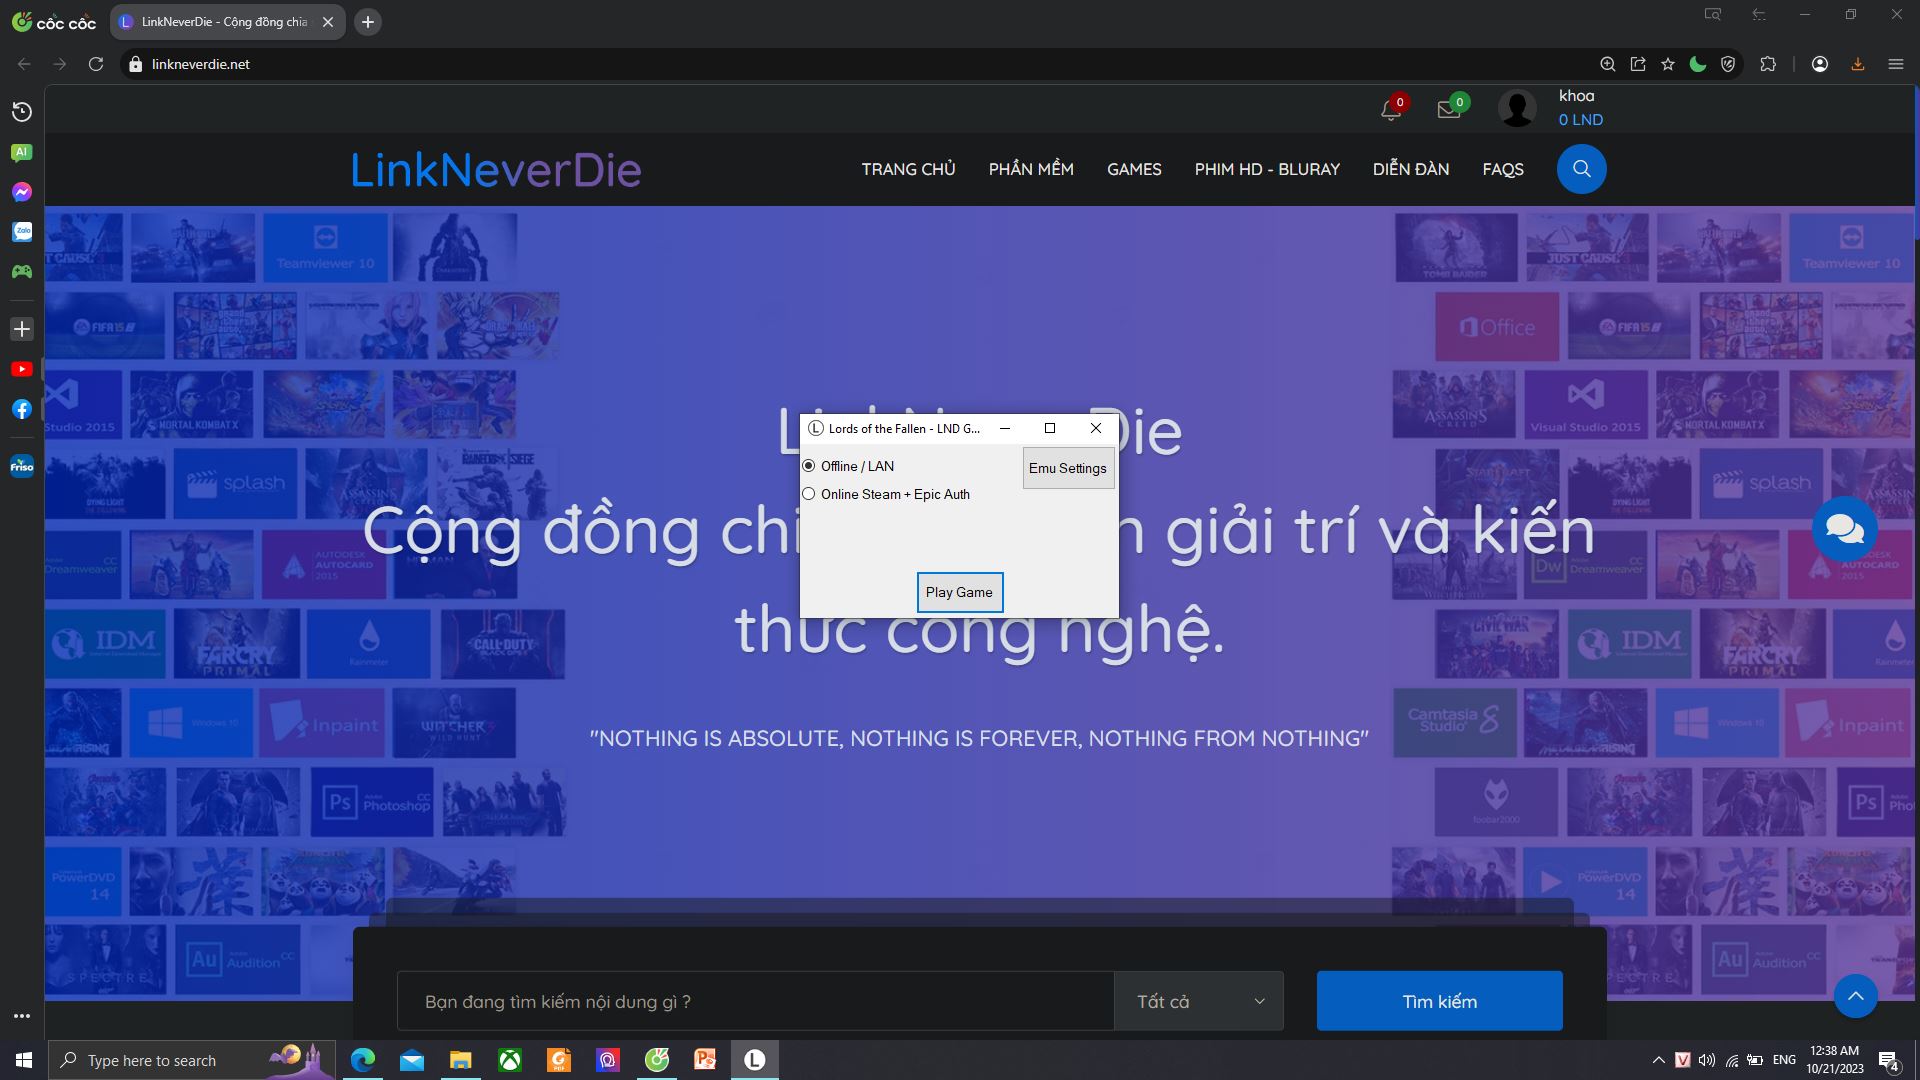Select Online Steam + Epic Auth option
The image size is (1920, 1080).
click(810, 495)
